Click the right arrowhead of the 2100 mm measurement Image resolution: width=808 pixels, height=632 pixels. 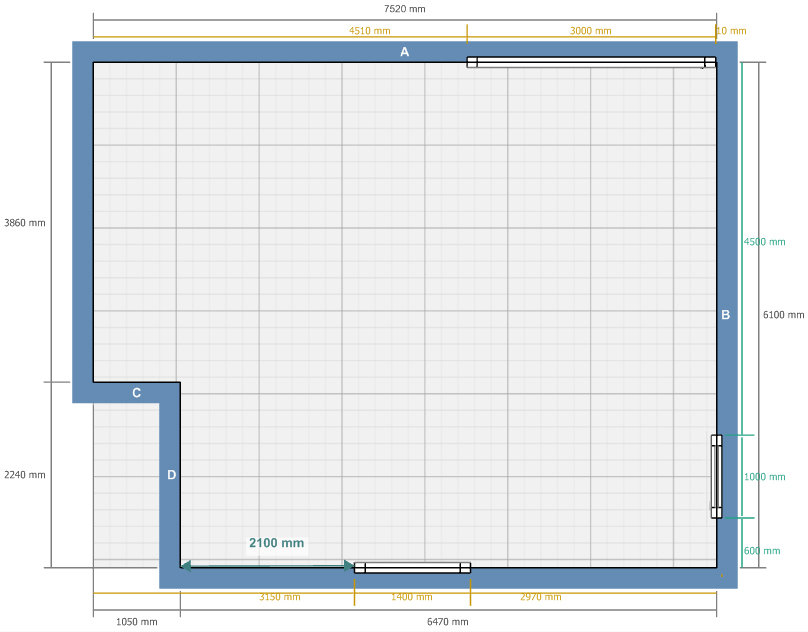pos(349,566)
